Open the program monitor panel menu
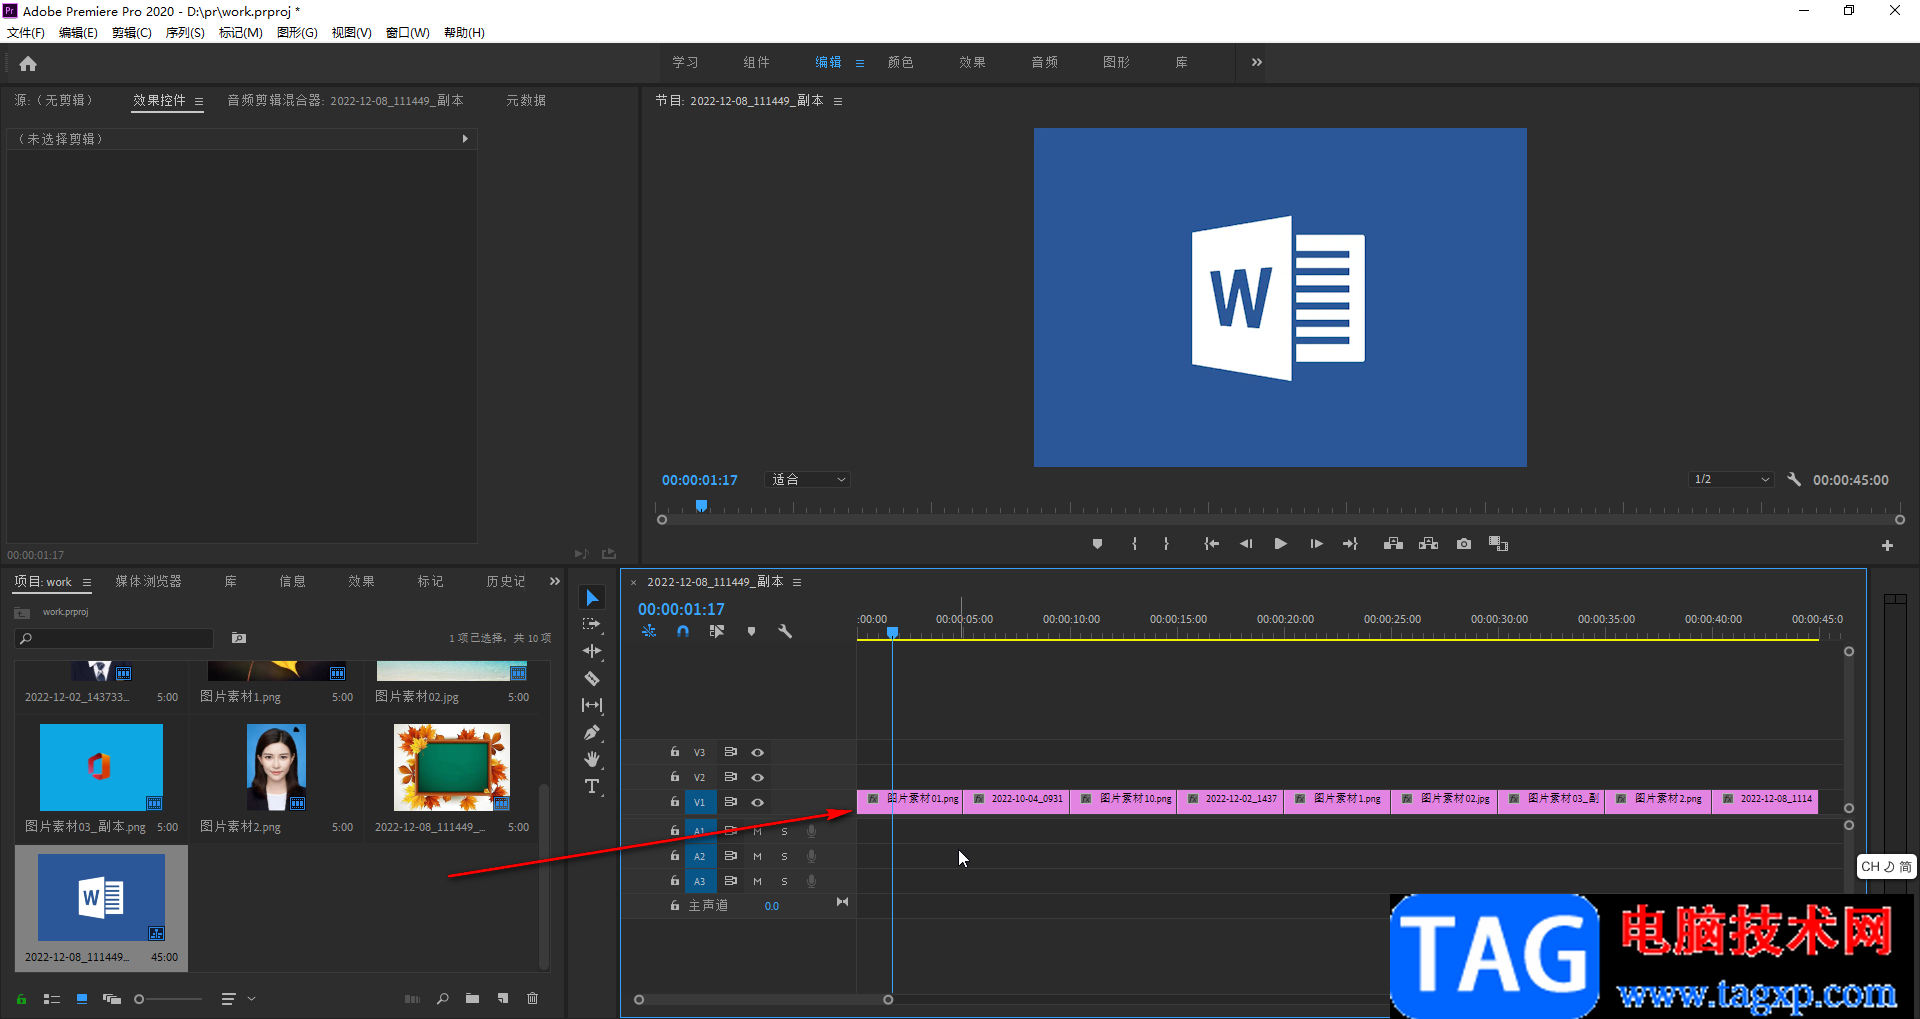Viewport: 1920px width, 1019px height. tap(838, 101)
